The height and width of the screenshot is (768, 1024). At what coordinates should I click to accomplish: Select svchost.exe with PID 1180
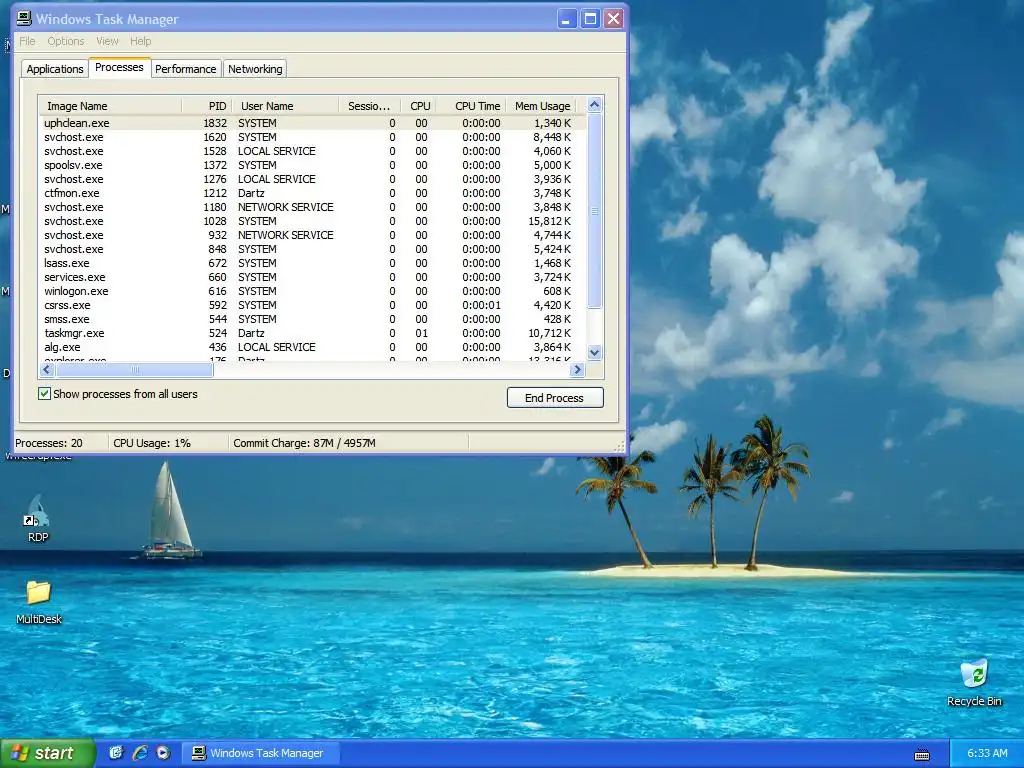tap(312, 207)
